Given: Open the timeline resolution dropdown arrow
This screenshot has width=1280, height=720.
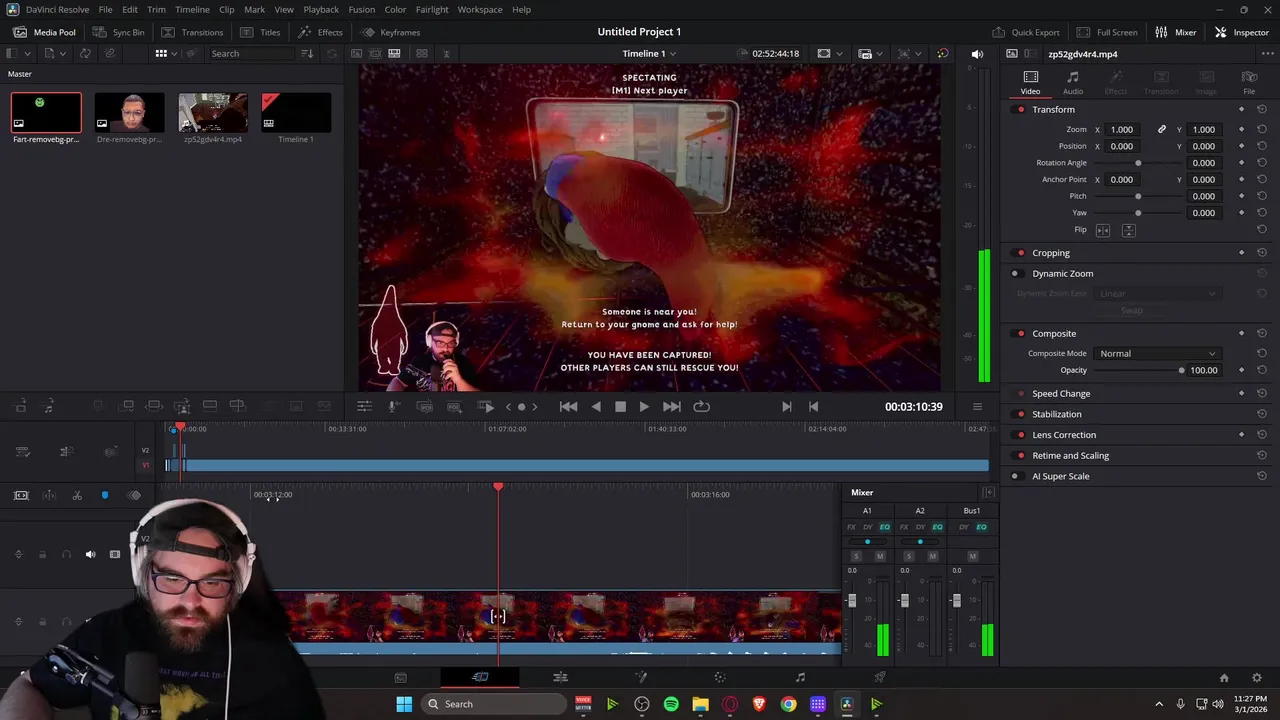Looking at the screenshot, I should [840, 53].
